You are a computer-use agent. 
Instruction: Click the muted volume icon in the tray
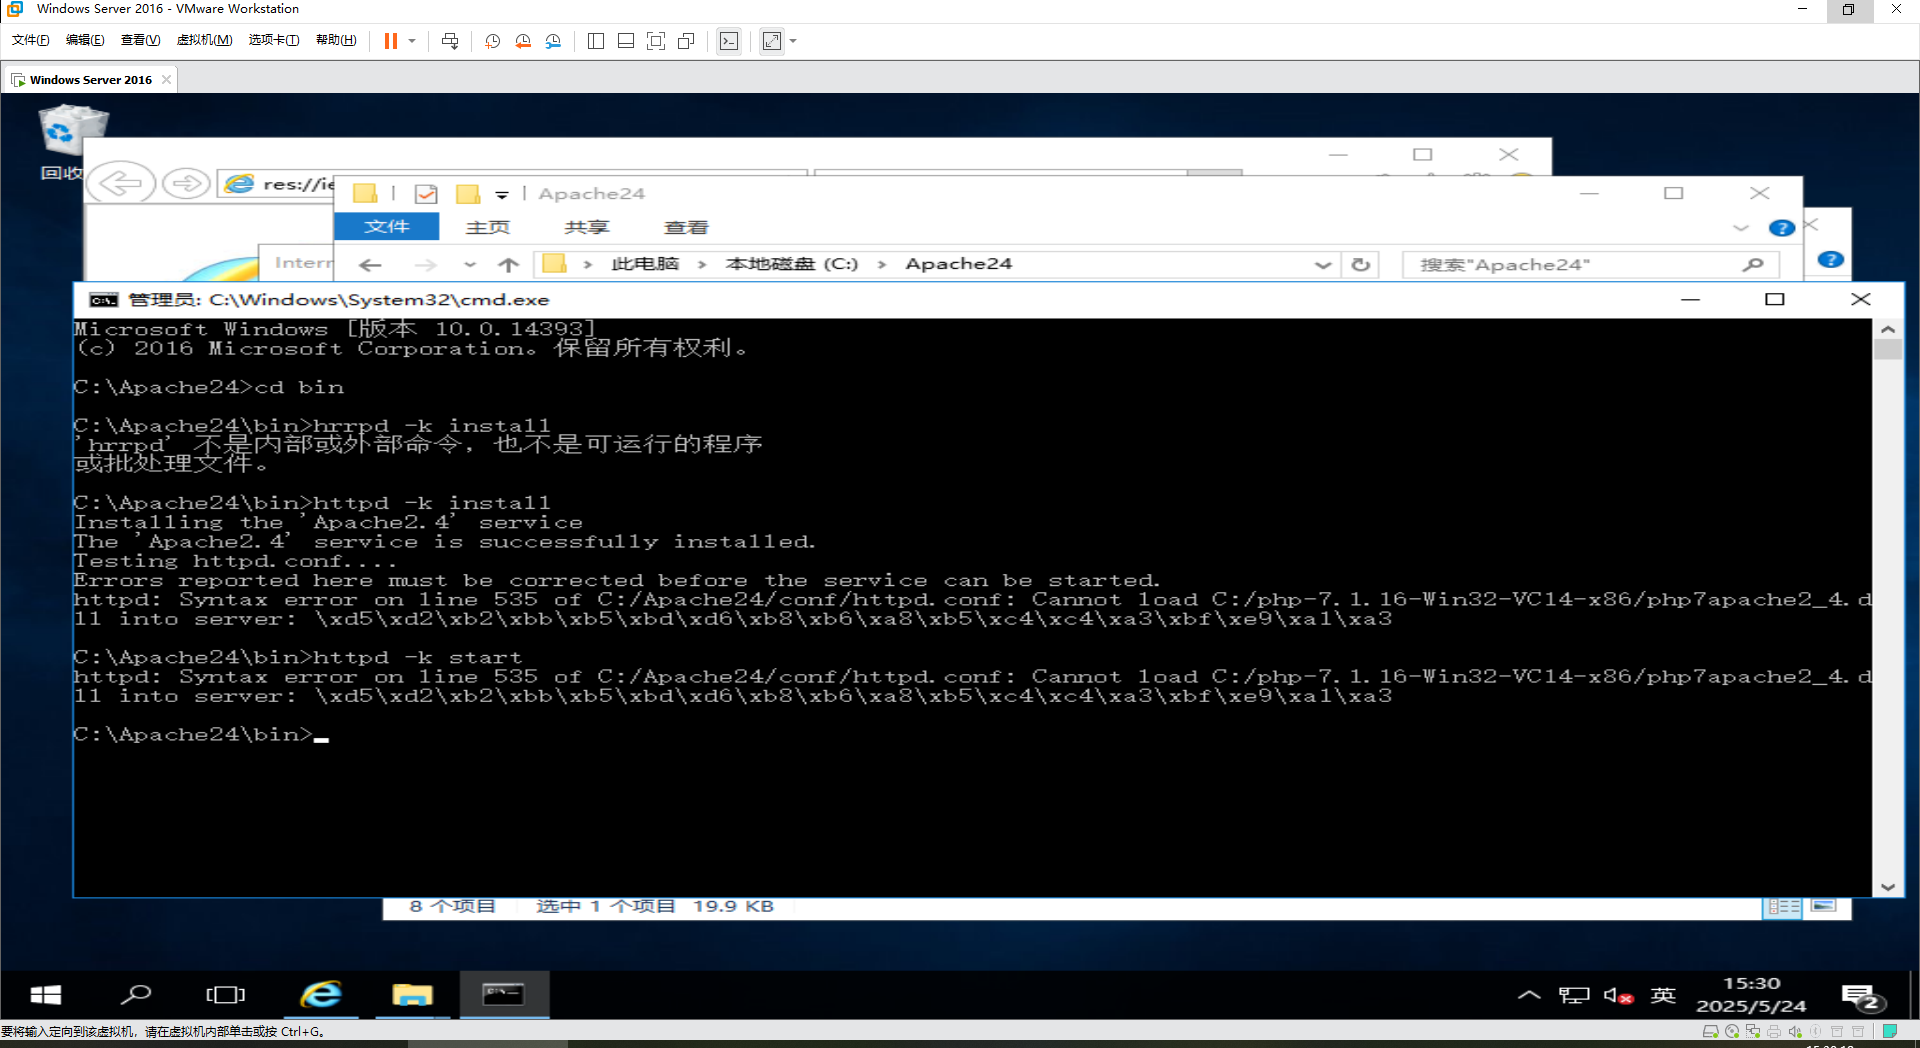1618,995
